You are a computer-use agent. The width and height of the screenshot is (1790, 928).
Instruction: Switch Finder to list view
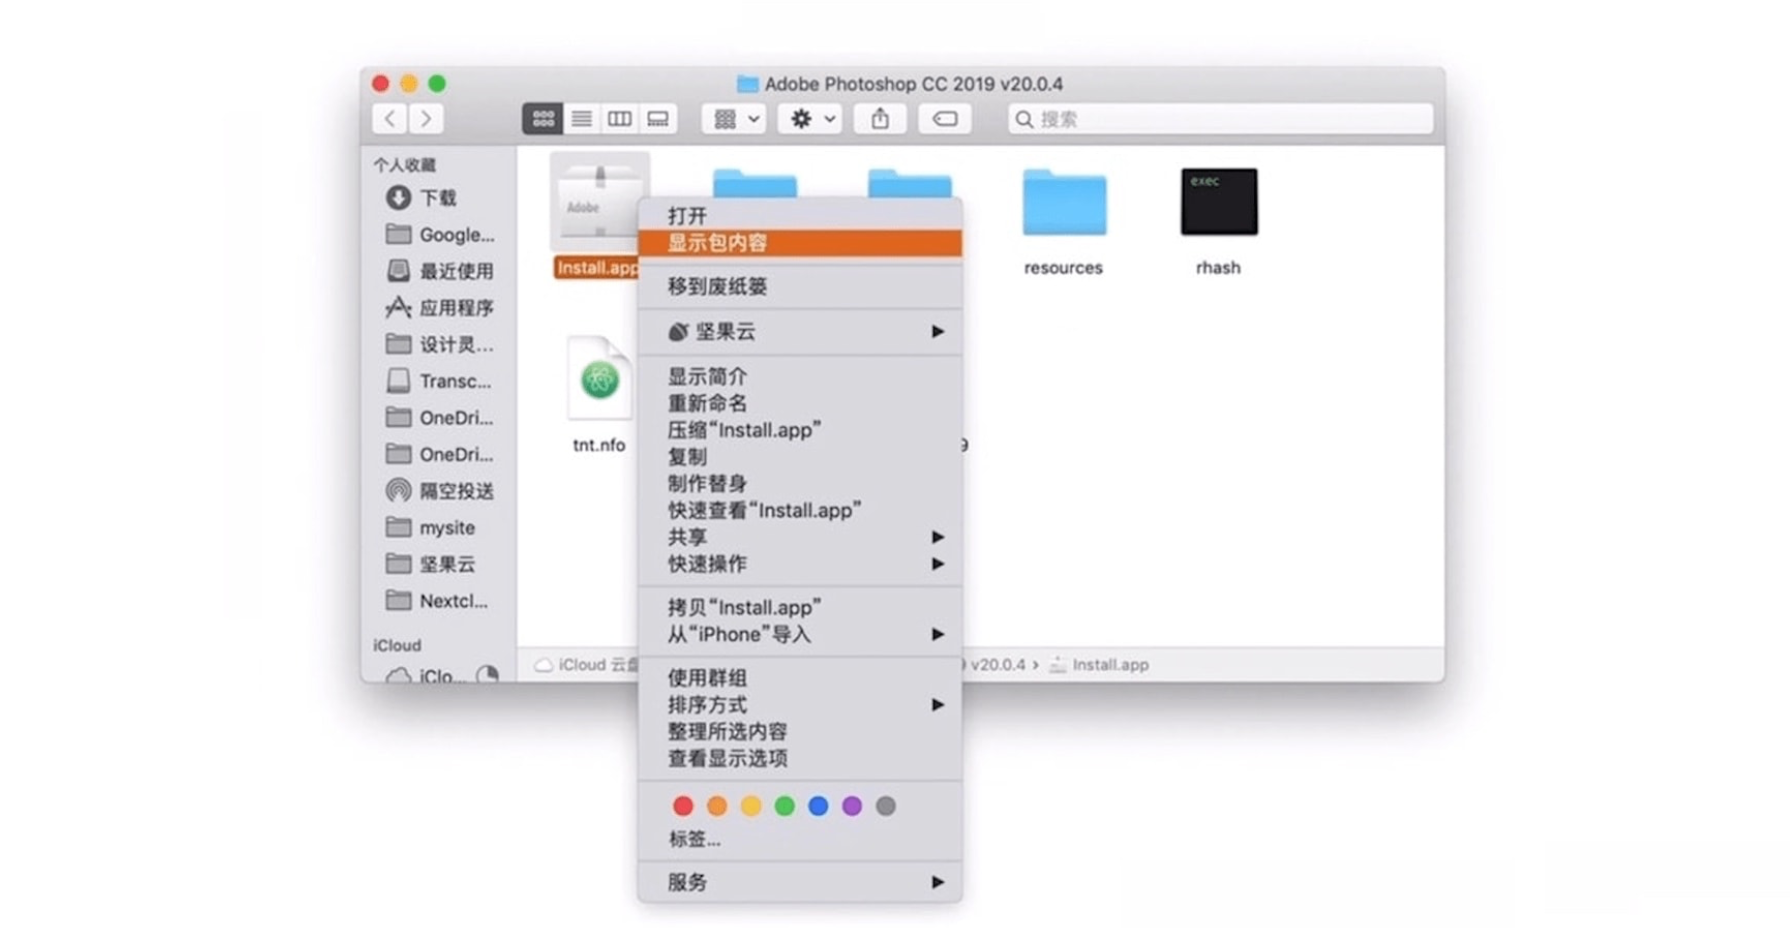point(581,119)
